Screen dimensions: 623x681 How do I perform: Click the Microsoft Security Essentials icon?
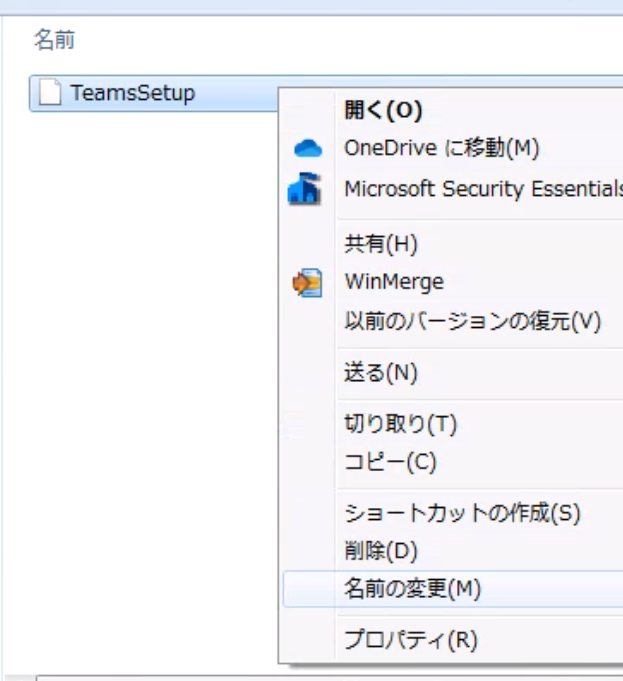305,189
